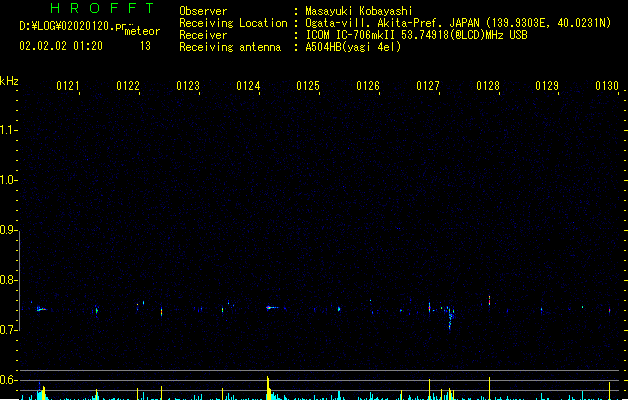Click the 0.8 kHz axis label
The height and width of the screenshot is (400, 629).
click(x=8, y=280)
